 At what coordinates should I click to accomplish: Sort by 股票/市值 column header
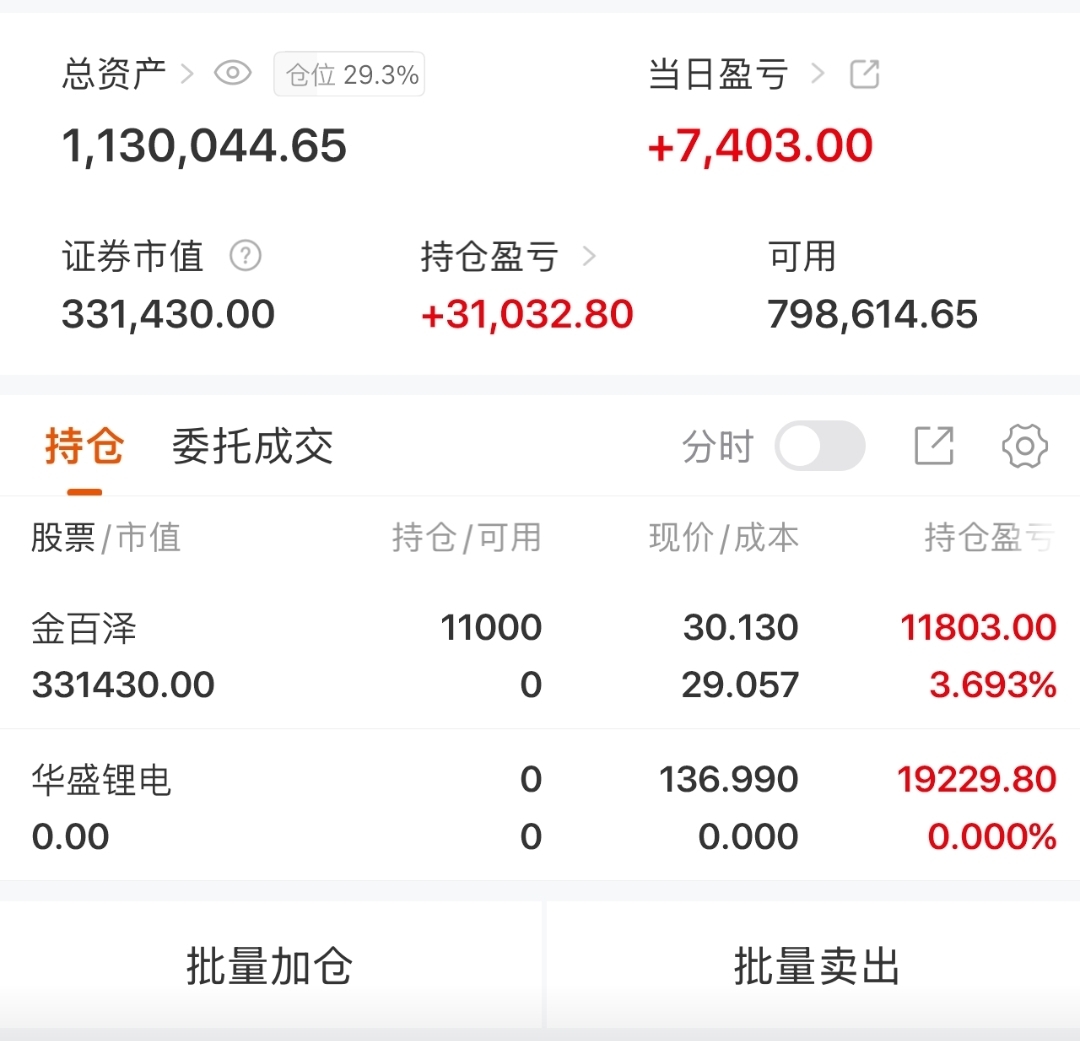click(x=106, y=538)
